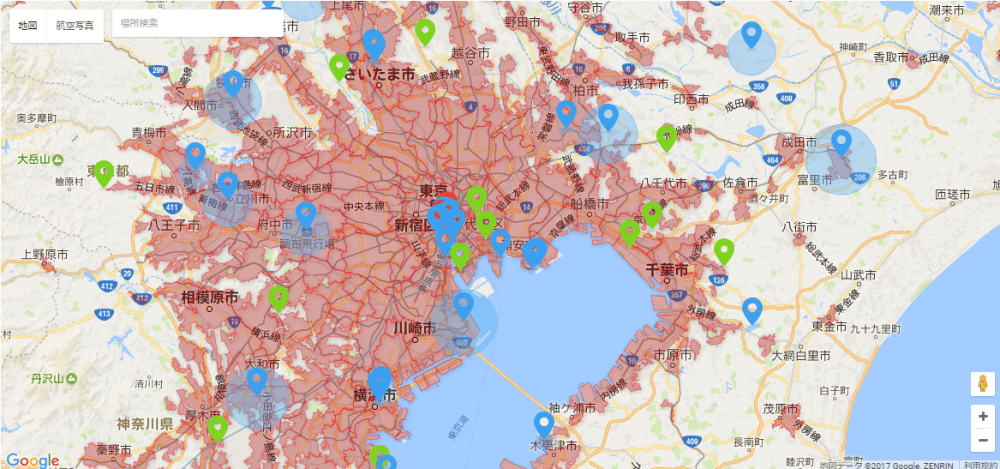Select the Street View pegman icon

click(x=983, y=384)
